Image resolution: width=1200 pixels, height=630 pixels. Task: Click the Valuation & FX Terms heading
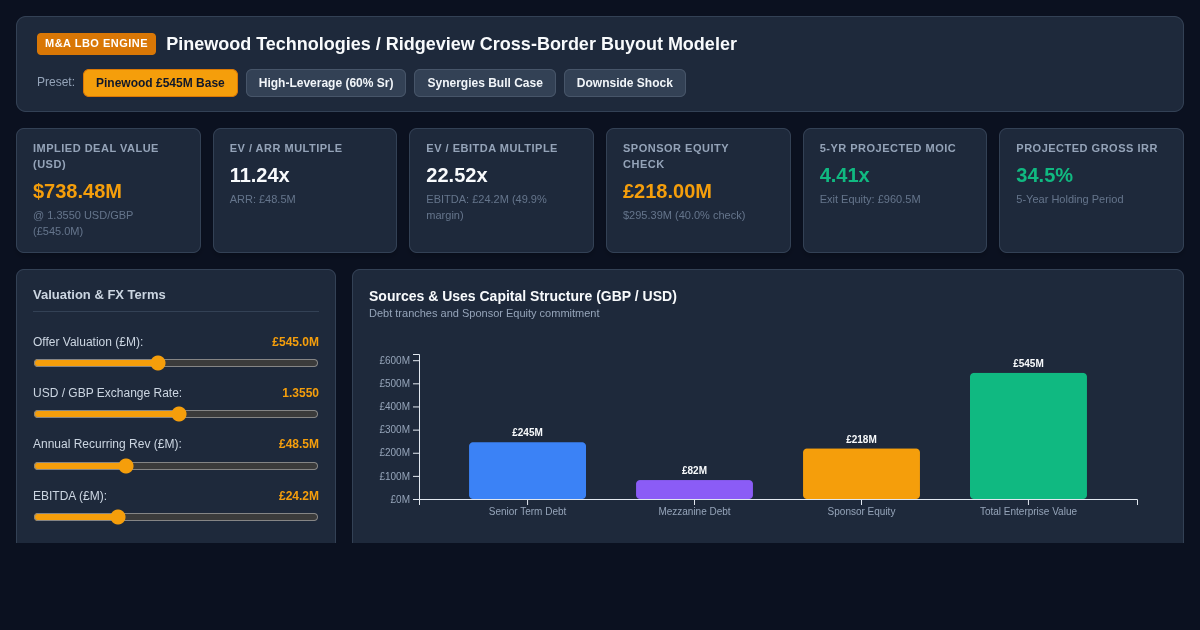click(x=99, y=295)
